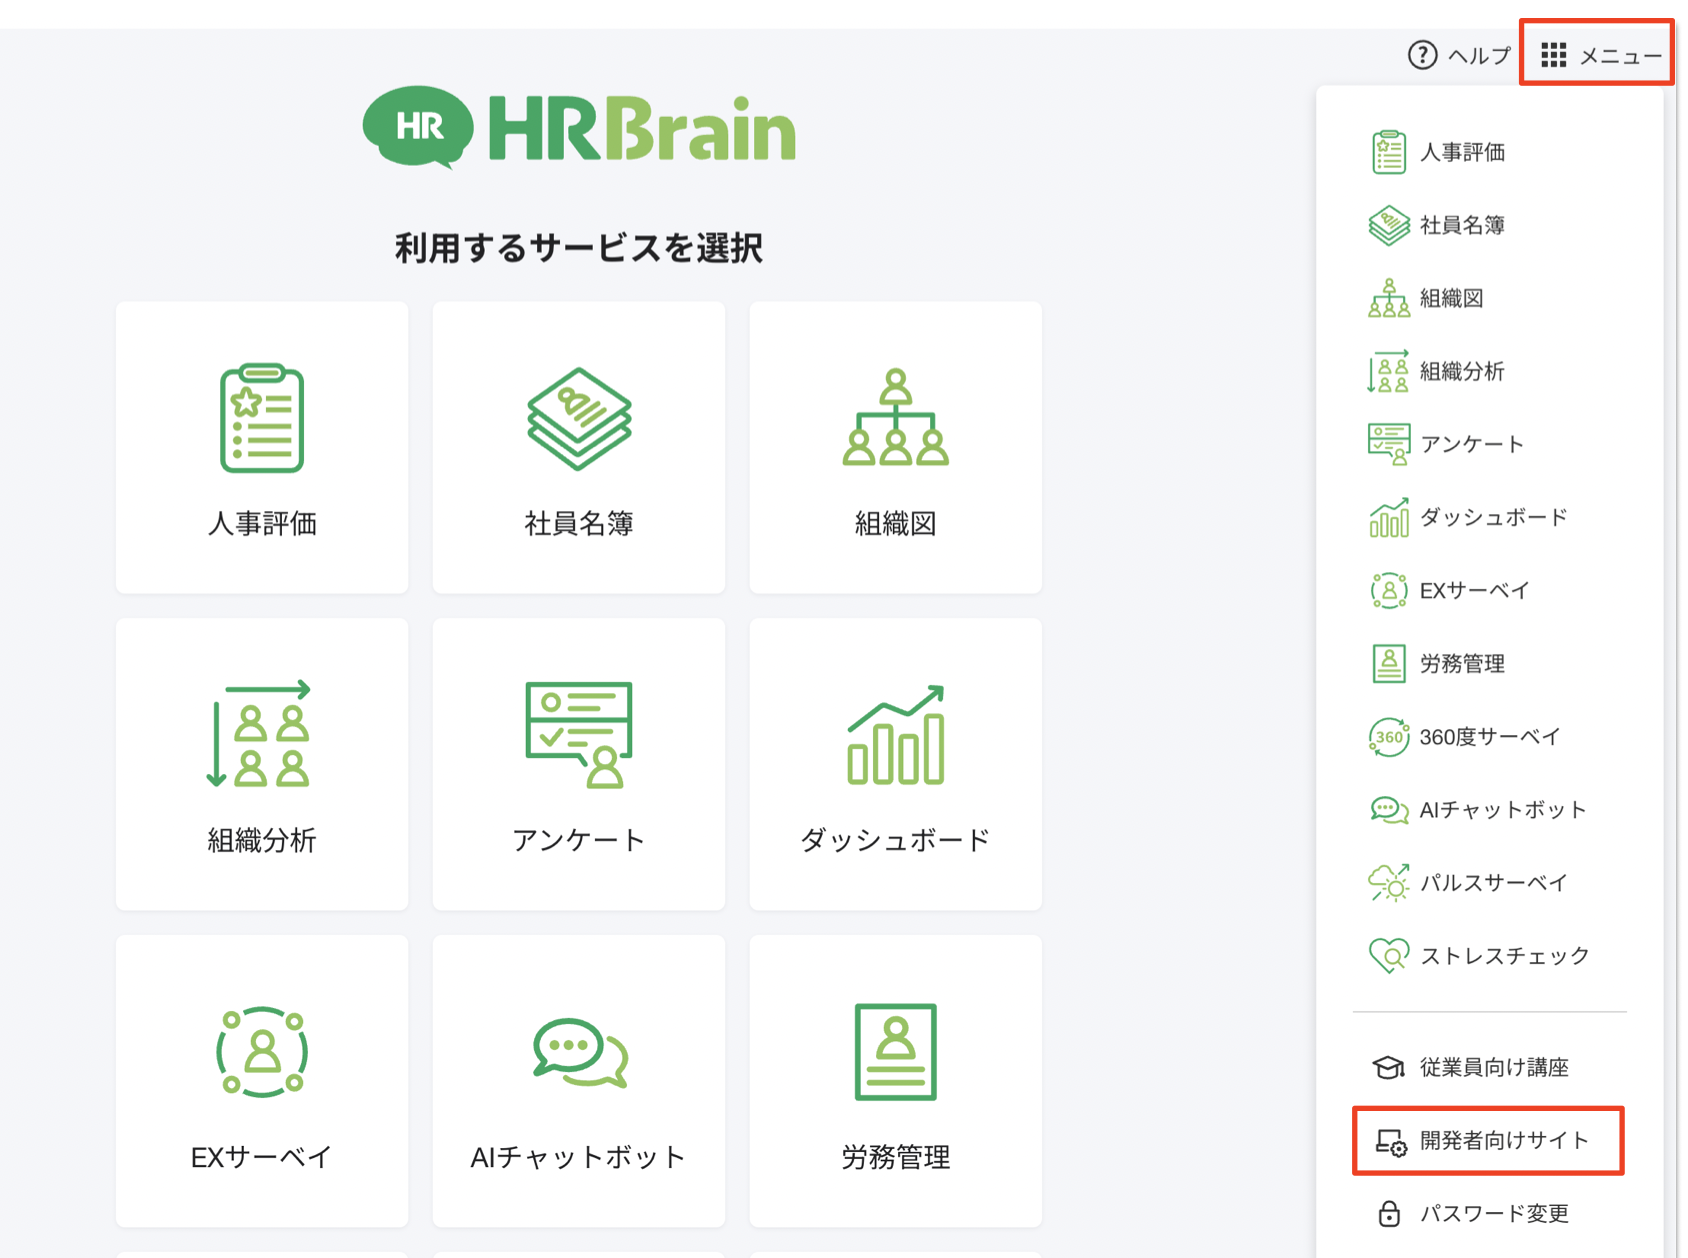Open the アンケート service card
The height and width of the screenshot is (1258, 1688).
[579, 764]
